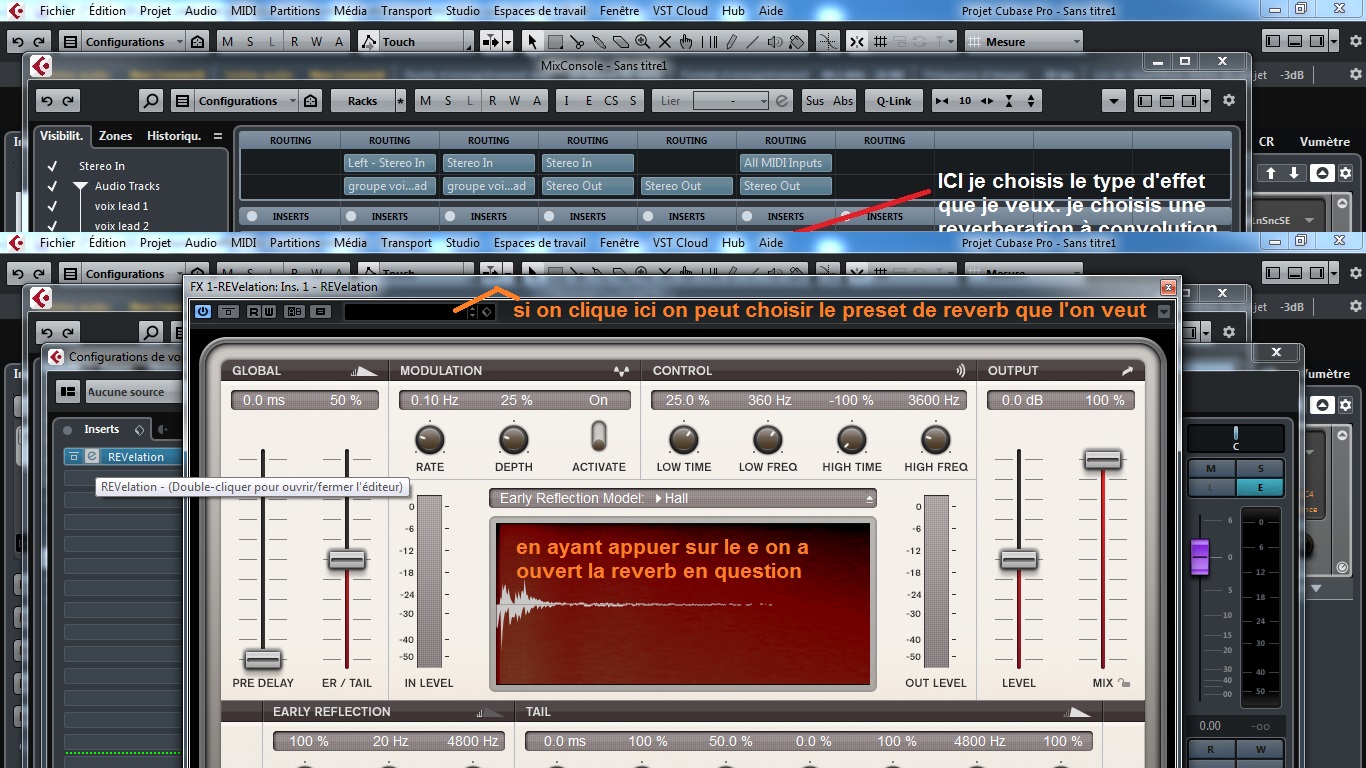Click the bypass icon right of REVelation power button
The height and width of the screenshot is (768, 1366).
coord(229,312)
